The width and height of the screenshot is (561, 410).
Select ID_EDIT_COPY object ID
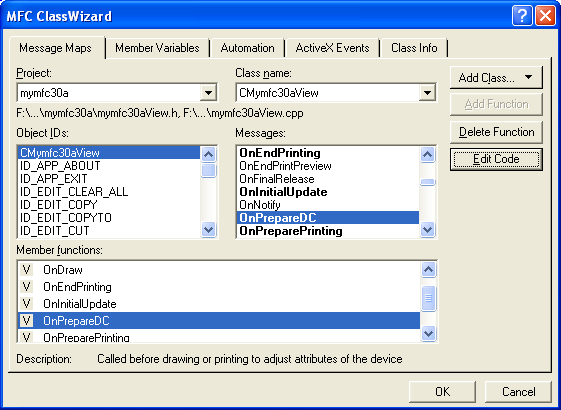click(109, 205)
